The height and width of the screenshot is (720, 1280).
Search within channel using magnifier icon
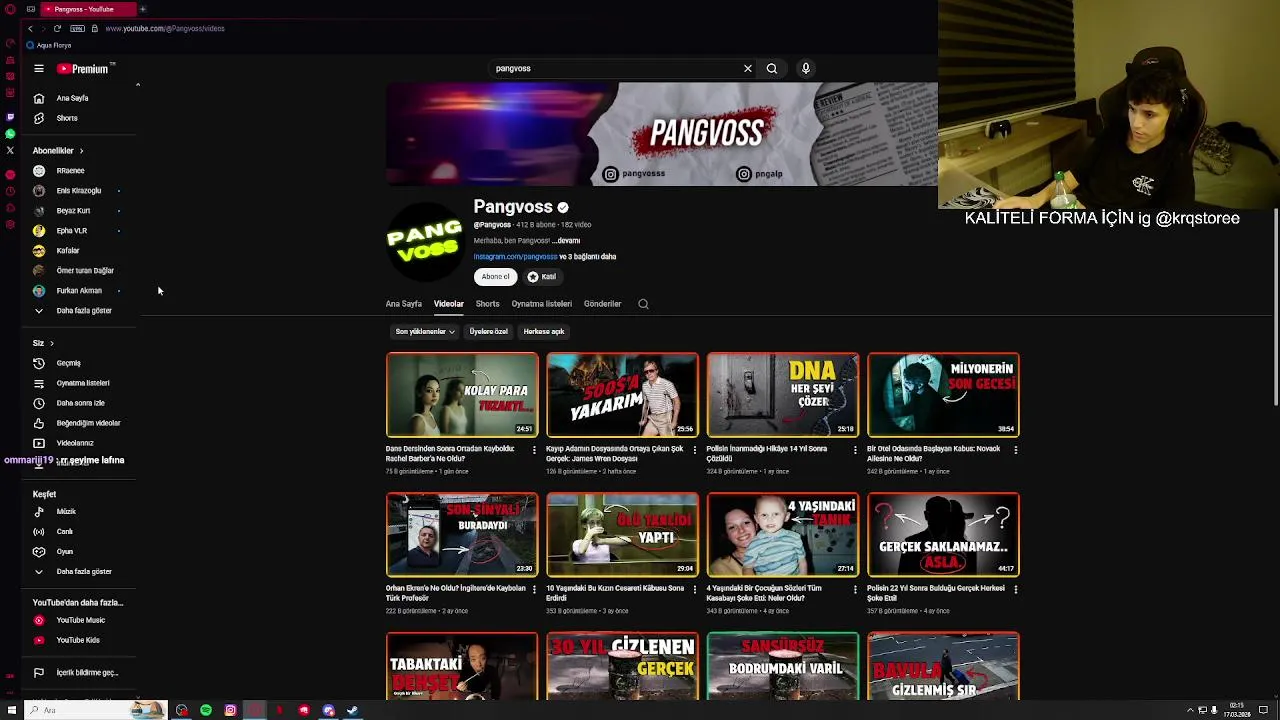tap(643, 304)
